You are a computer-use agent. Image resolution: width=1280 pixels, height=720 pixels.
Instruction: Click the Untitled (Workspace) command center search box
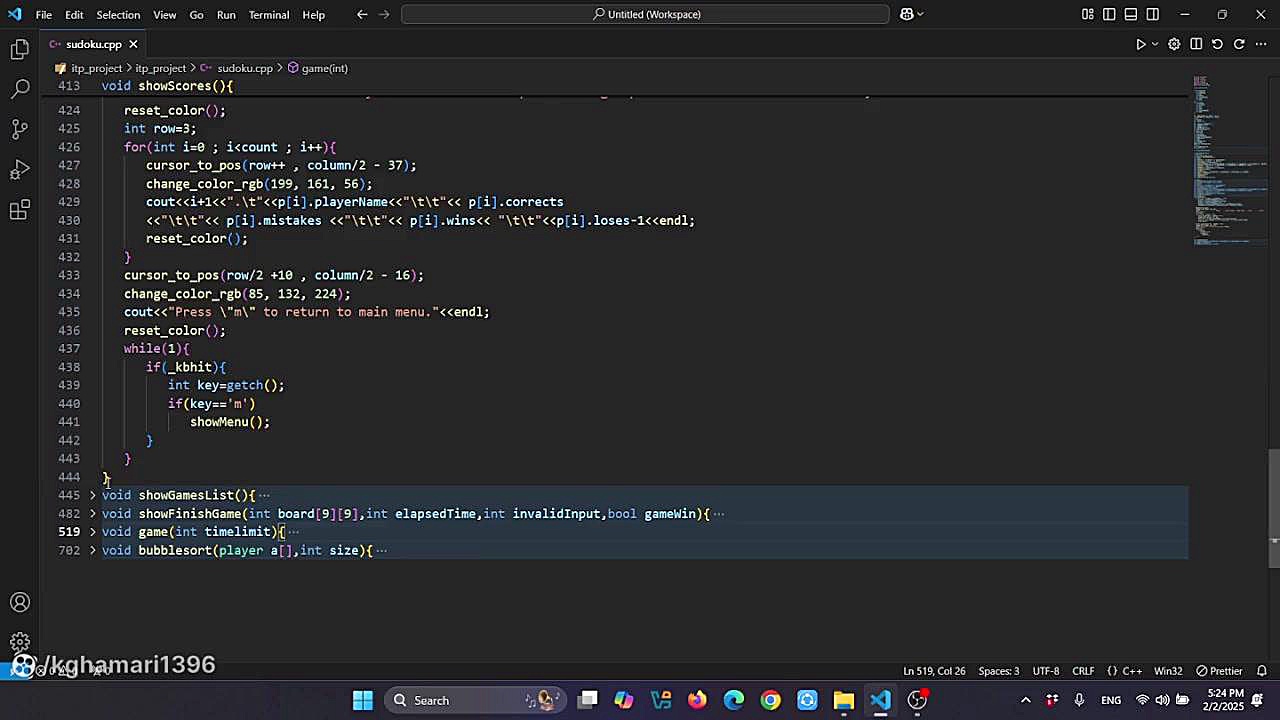(645, 14)
